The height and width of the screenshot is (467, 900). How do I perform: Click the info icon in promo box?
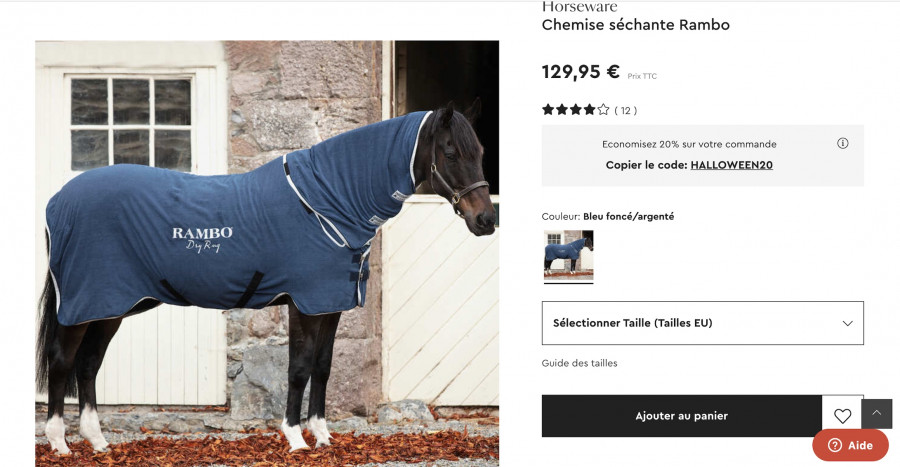842,143
